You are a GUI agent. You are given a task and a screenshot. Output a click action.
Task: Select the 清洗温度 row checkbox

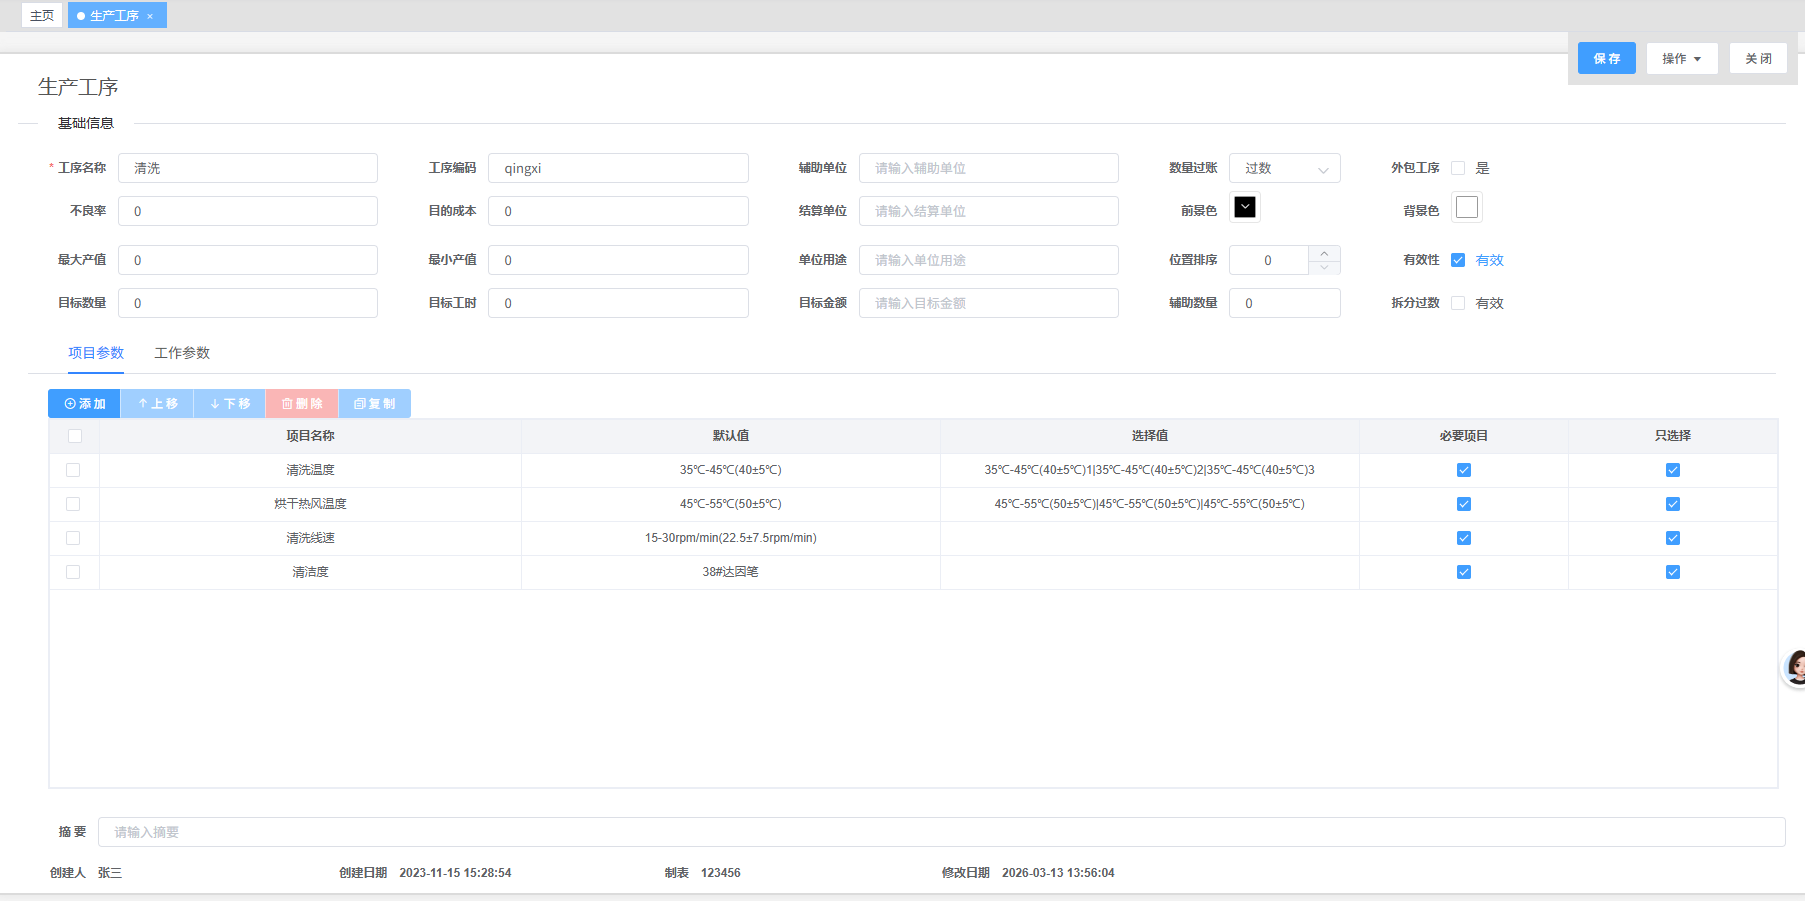click(x=73, y=470)
